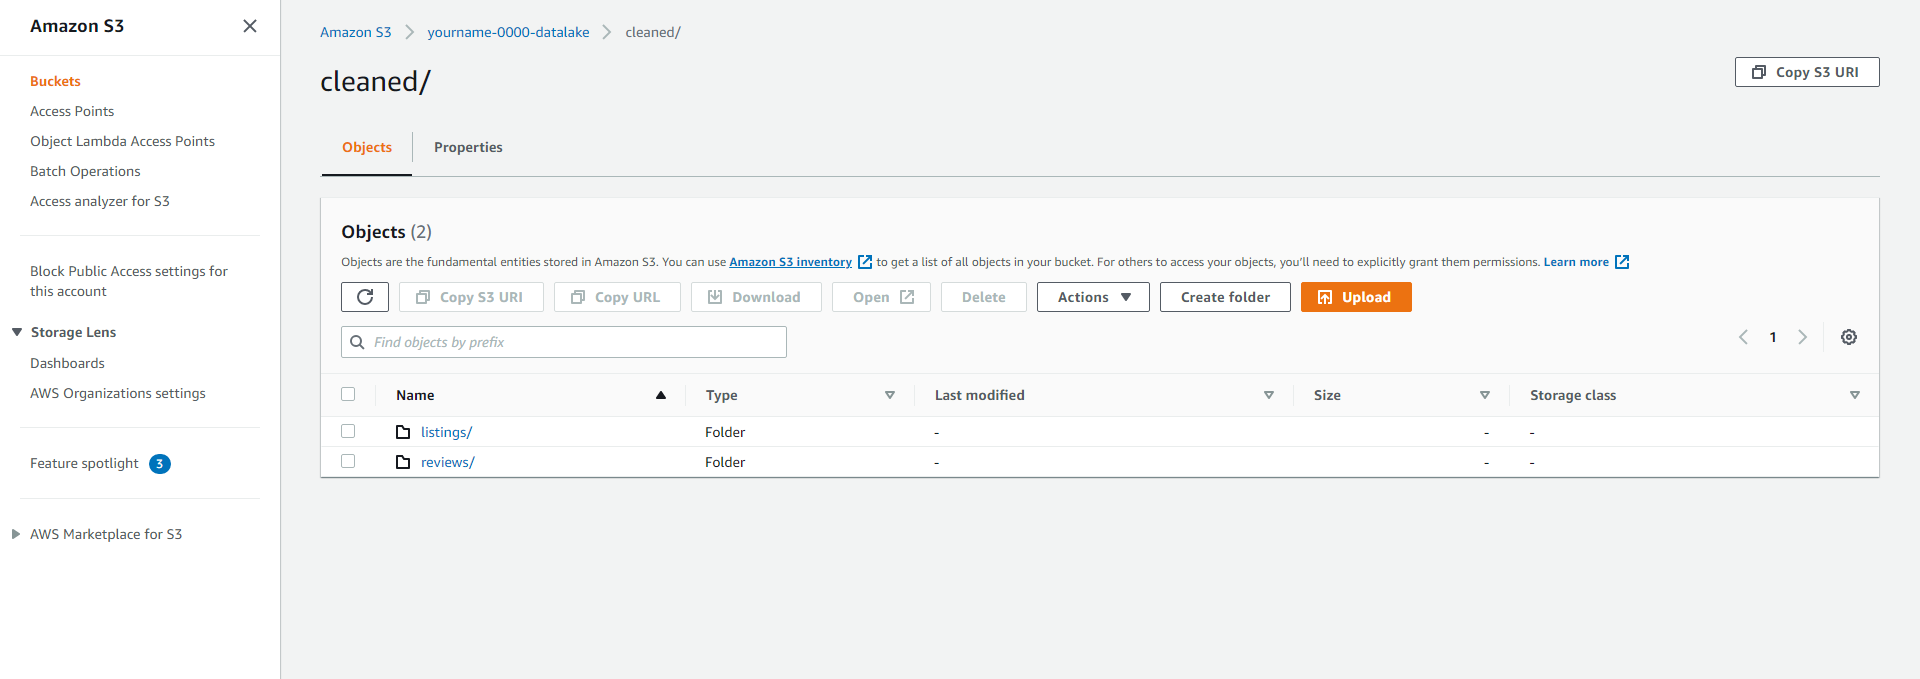Click the reviews/ folder icon

403,462
